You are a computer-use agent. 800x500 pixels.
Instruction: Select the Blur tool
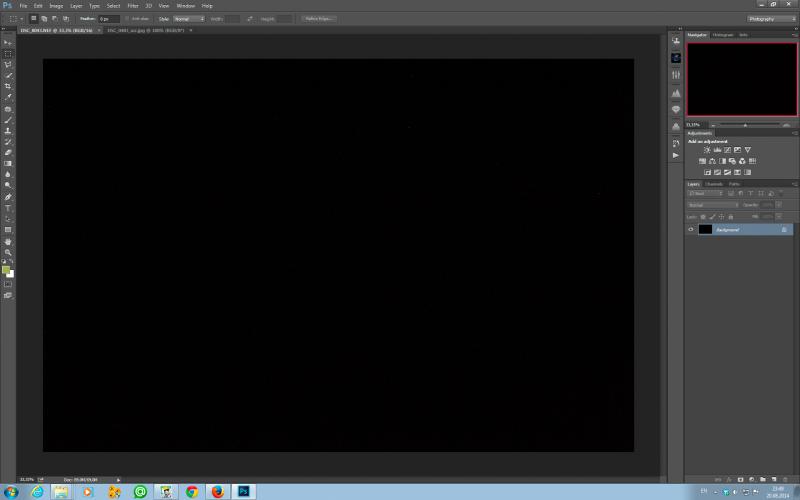coord(8,174)
